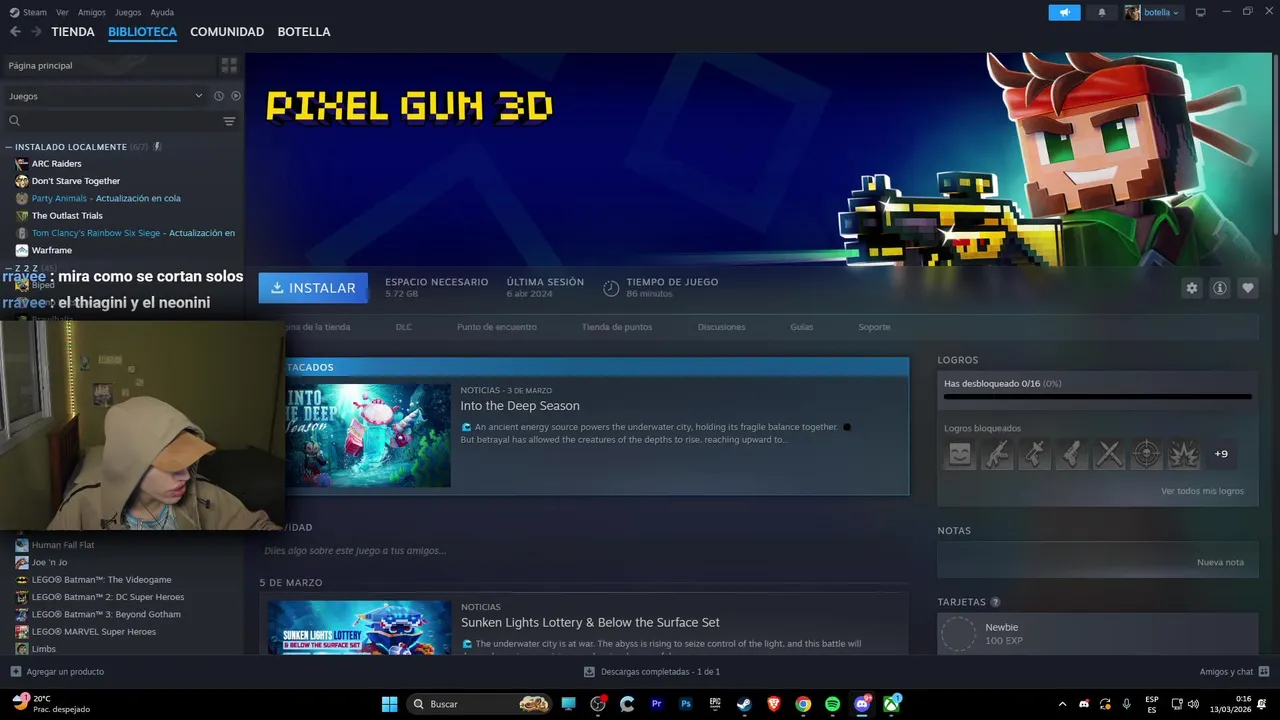Click Windows taskbar Buscar search box
Viewport: 1280px width, 720px height.
pyautogui.click(x=480, y=704)
